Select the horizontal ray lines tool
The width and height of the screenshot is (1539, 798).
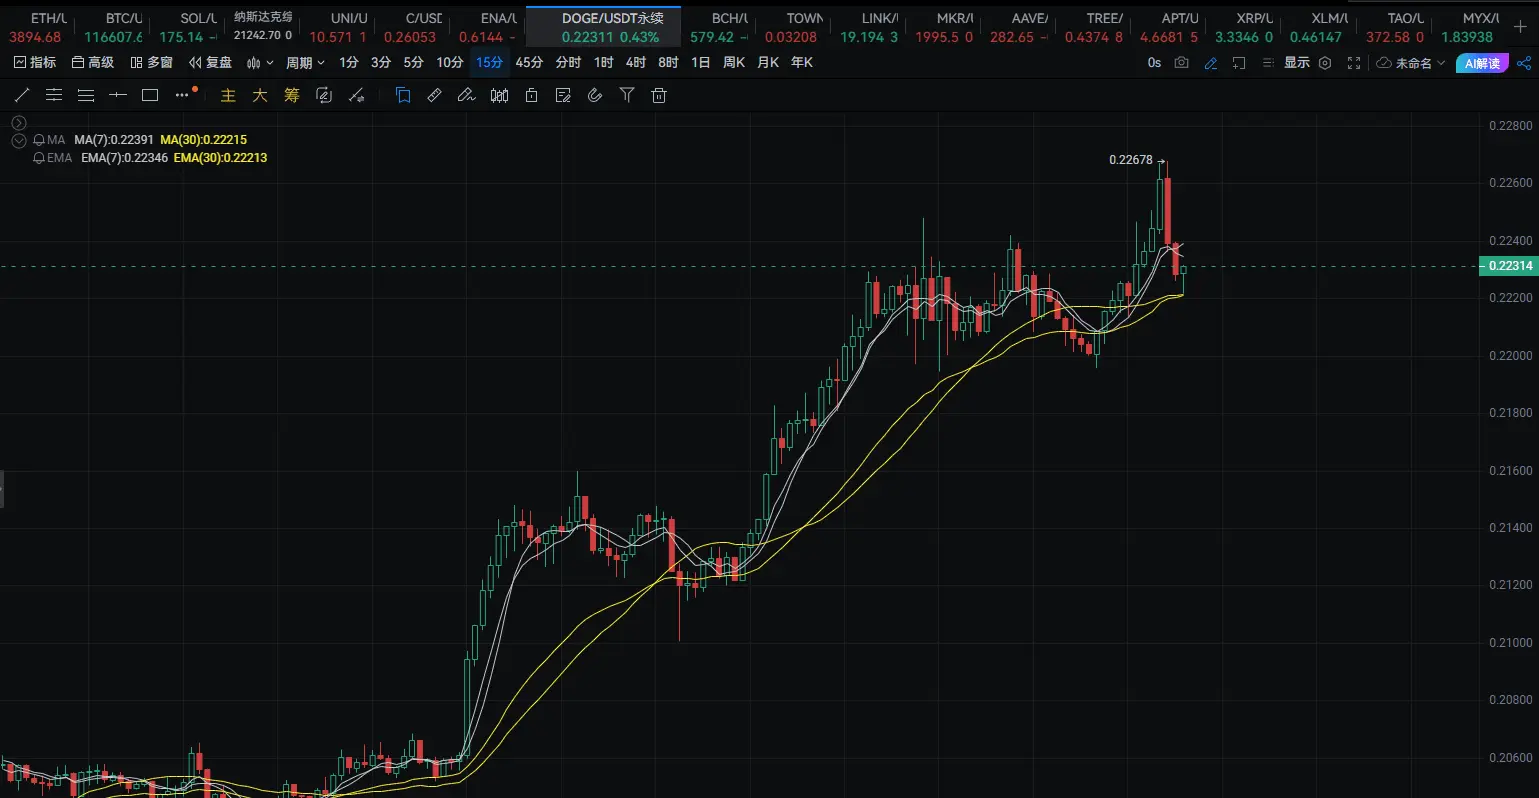click(54, 95)
